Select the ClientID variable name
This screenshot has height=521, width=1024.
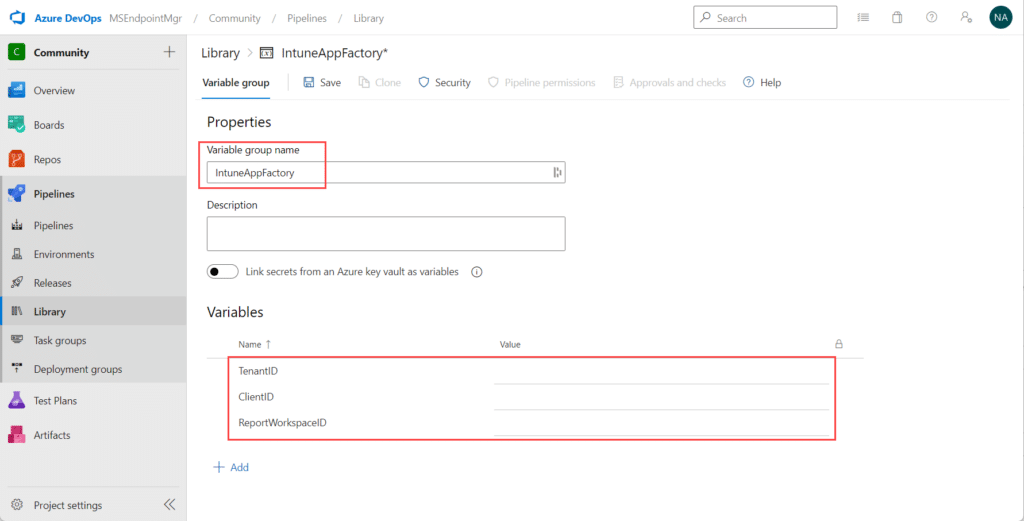coord(256,397)
